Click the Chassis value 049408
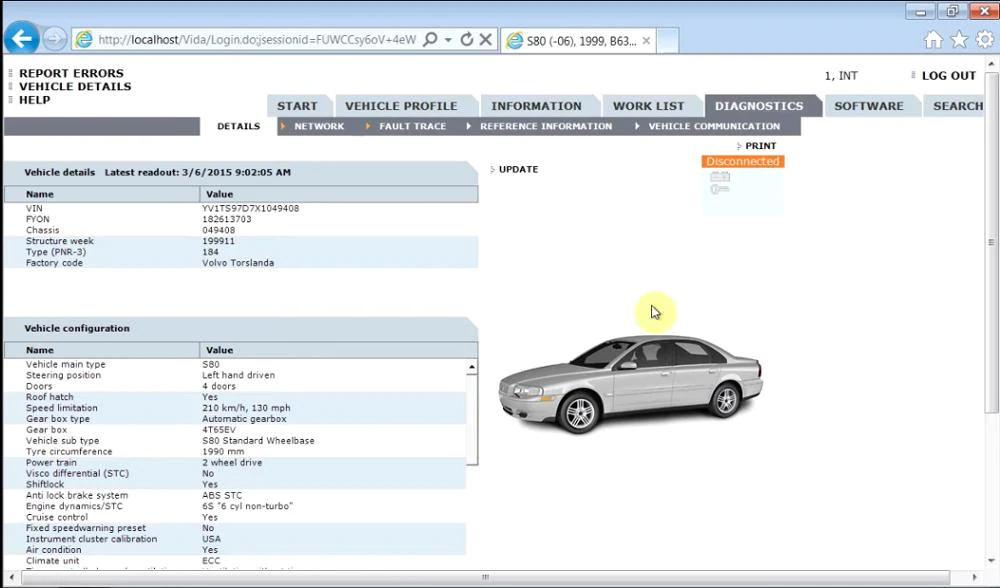The image size is (1000, 588). pyautogui.click(x=218, y=230)
